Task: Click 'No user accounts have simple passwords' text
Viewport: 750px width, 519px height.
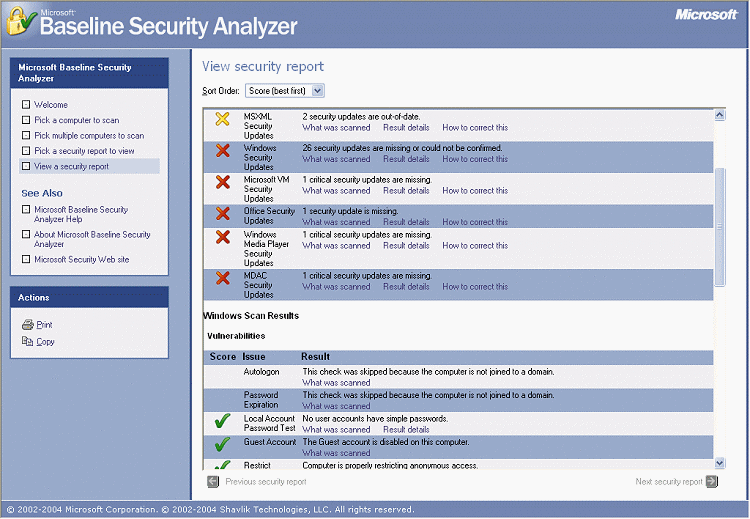Action: [x=375, y=419]
